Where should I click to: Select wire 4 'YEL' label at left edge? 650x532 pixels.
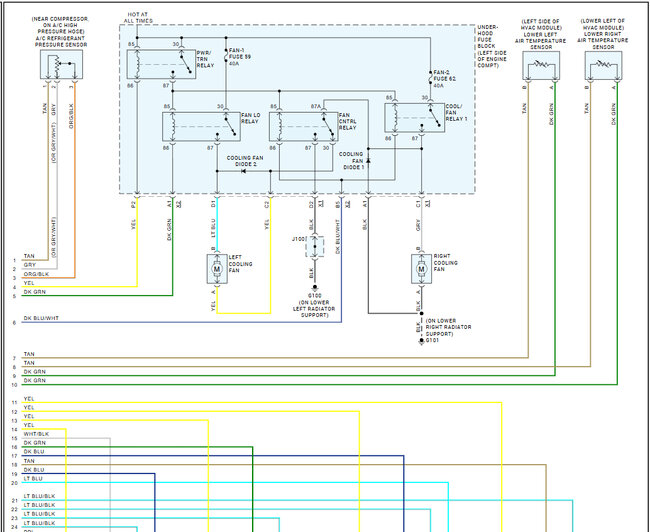tap(29, 283)
